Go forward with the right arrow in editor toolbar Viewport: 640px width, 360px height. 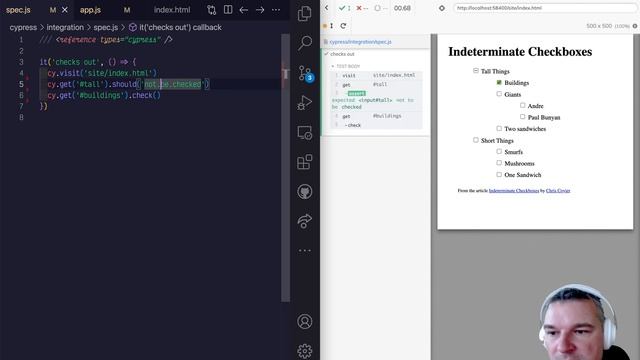pos(260,10)
